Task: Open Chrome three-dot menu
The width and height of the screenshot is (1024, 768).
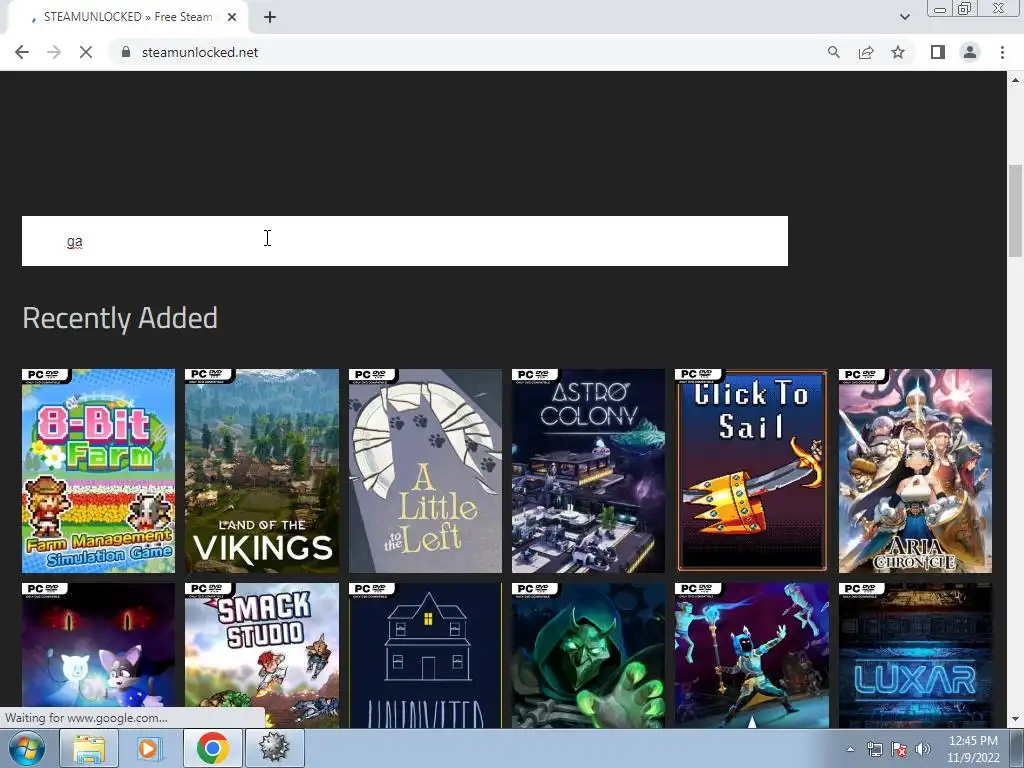Action: [1002, 52]
